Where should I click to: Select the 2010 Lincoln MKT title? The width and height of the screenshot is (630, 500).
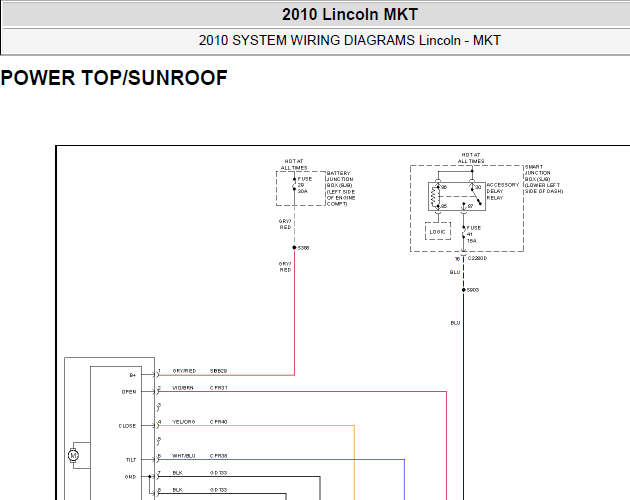[x=350, y=14]
